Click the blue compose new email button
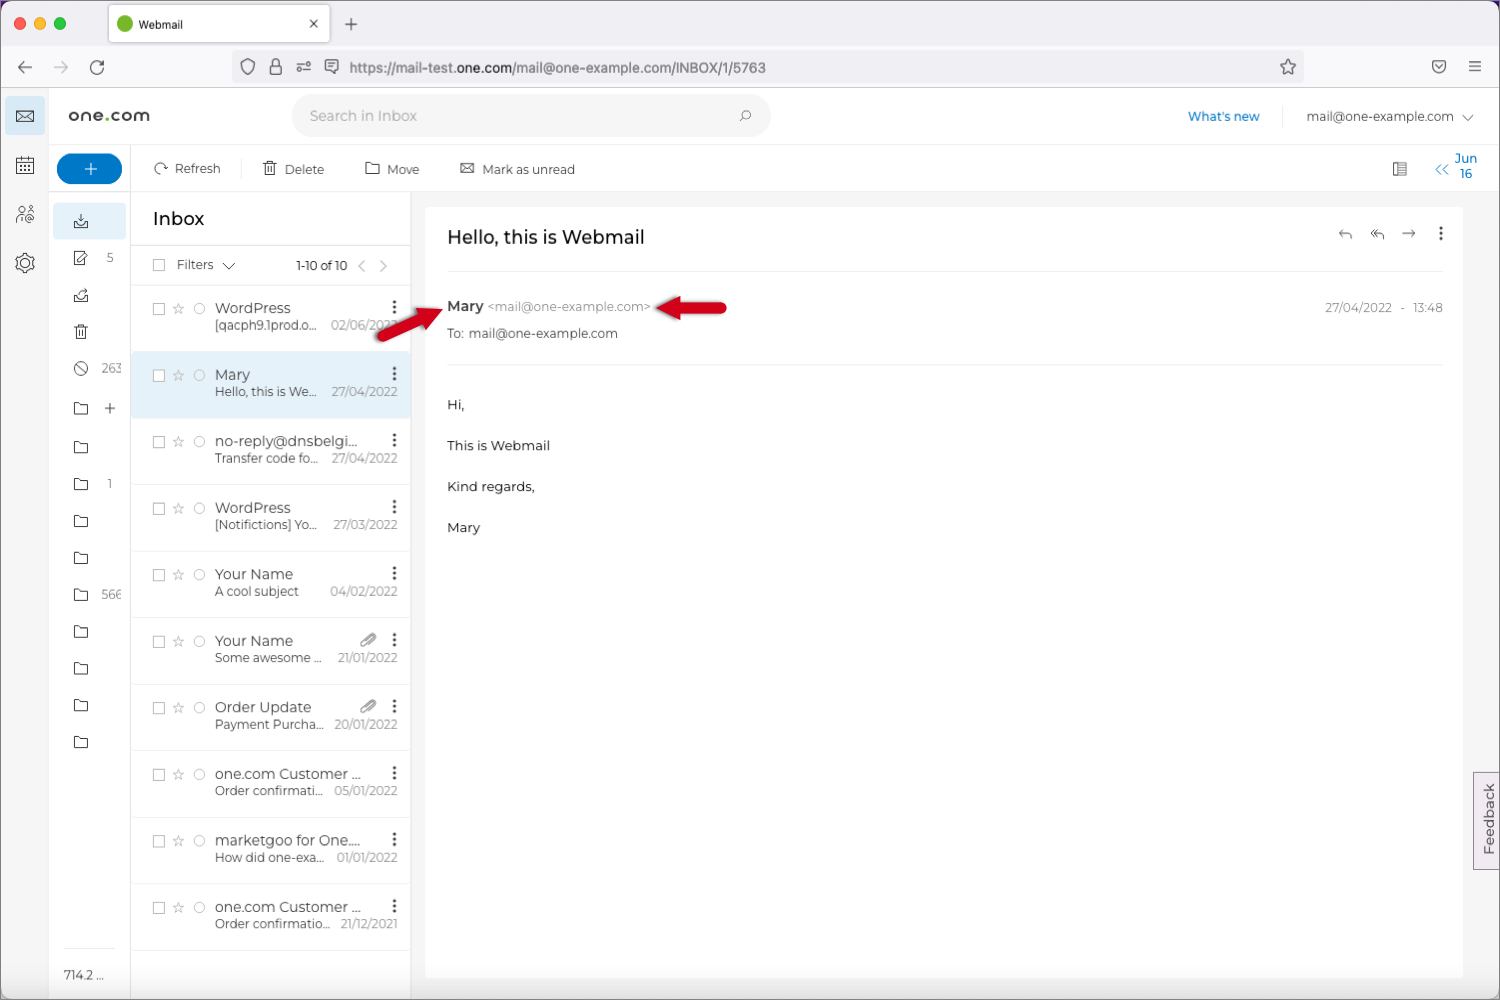 pyautogui.click(x=89, y=169)
